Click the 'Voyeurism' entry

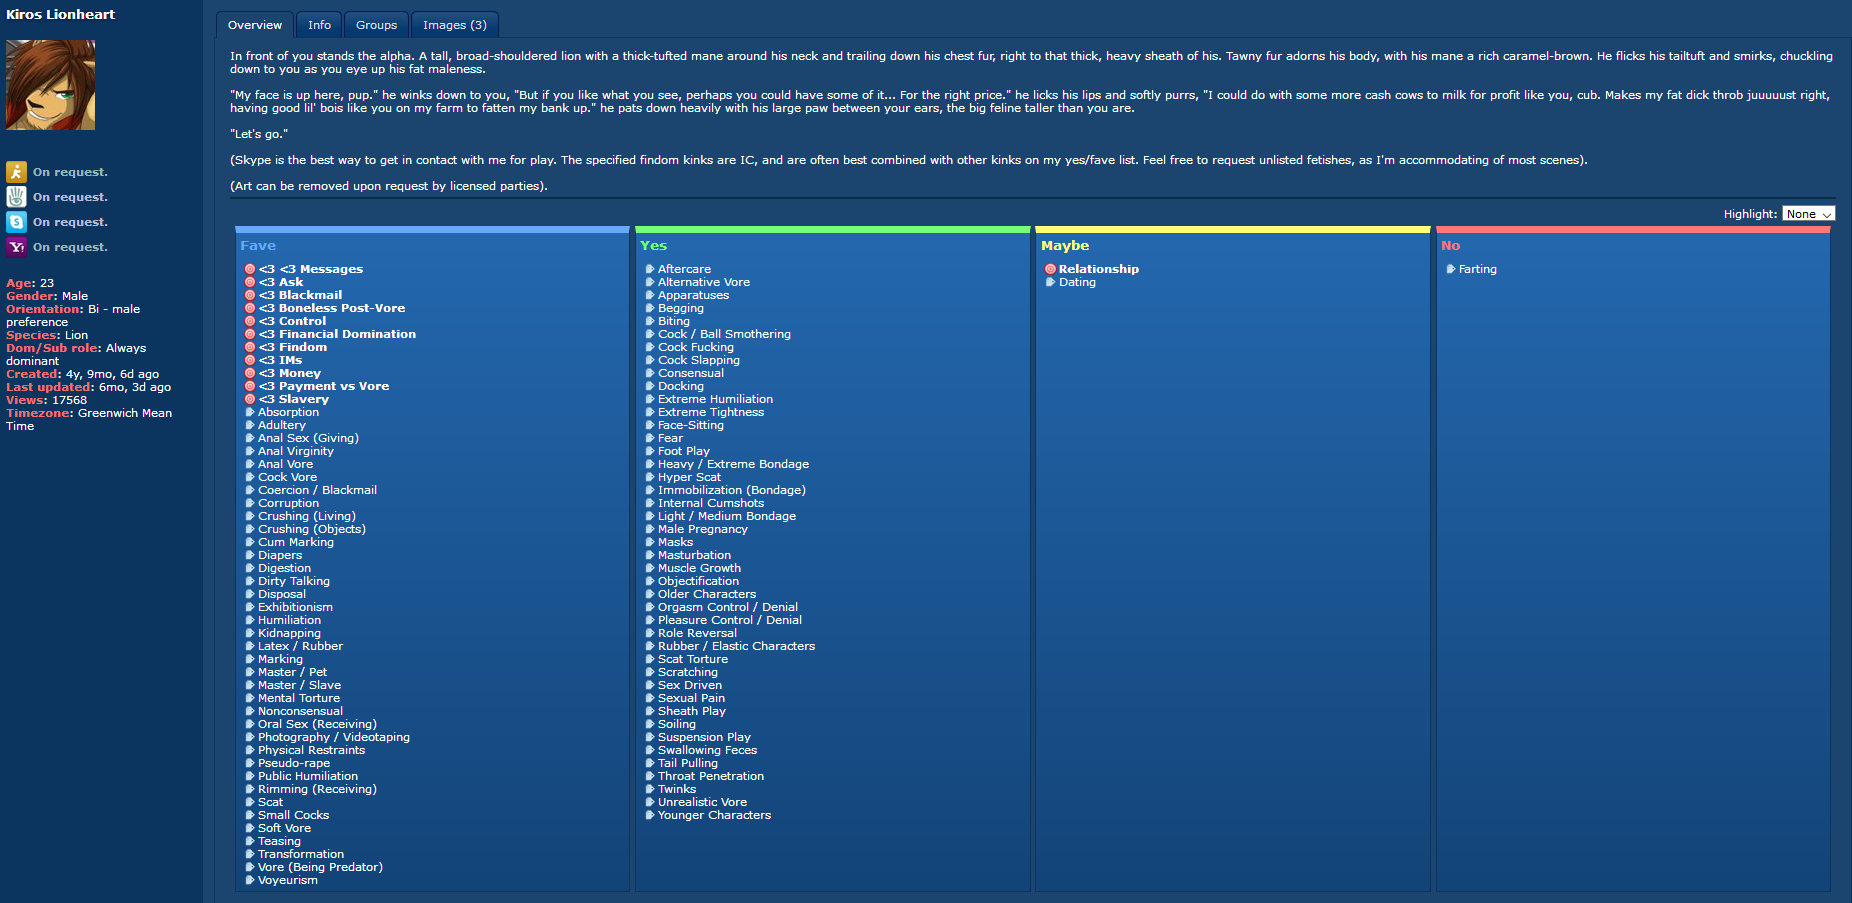coord(288,880)
